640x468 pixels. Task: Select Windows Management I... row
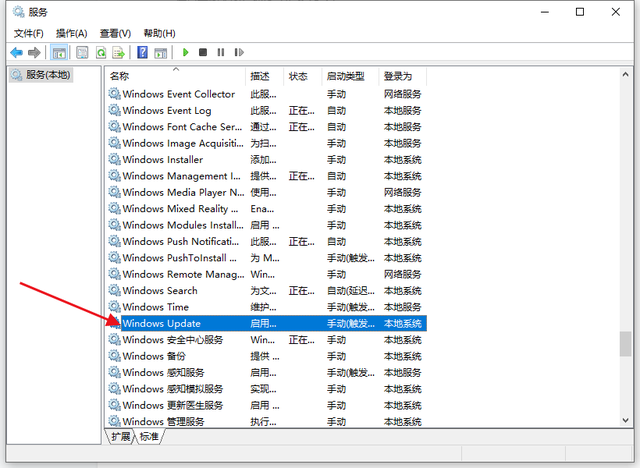point(267,176)
